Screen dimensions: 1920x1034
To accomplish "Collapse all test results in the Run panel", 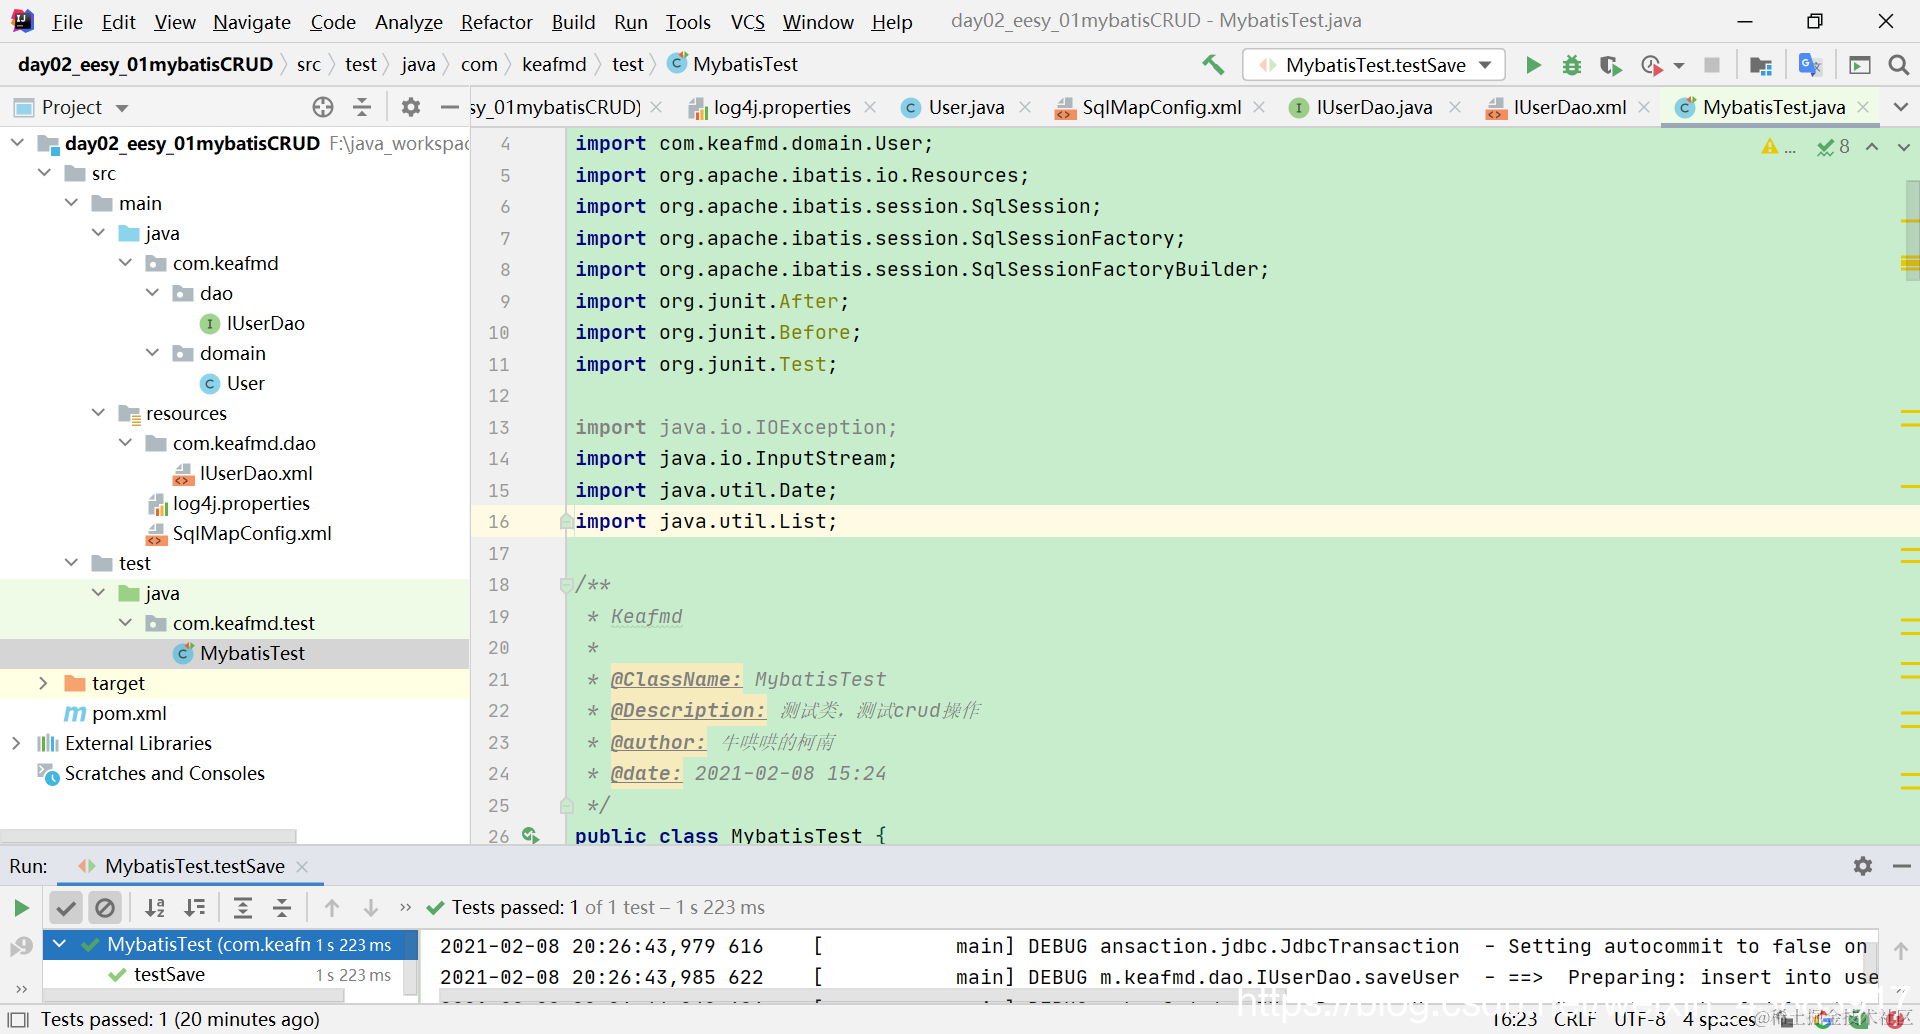I will tap(282, 908).
